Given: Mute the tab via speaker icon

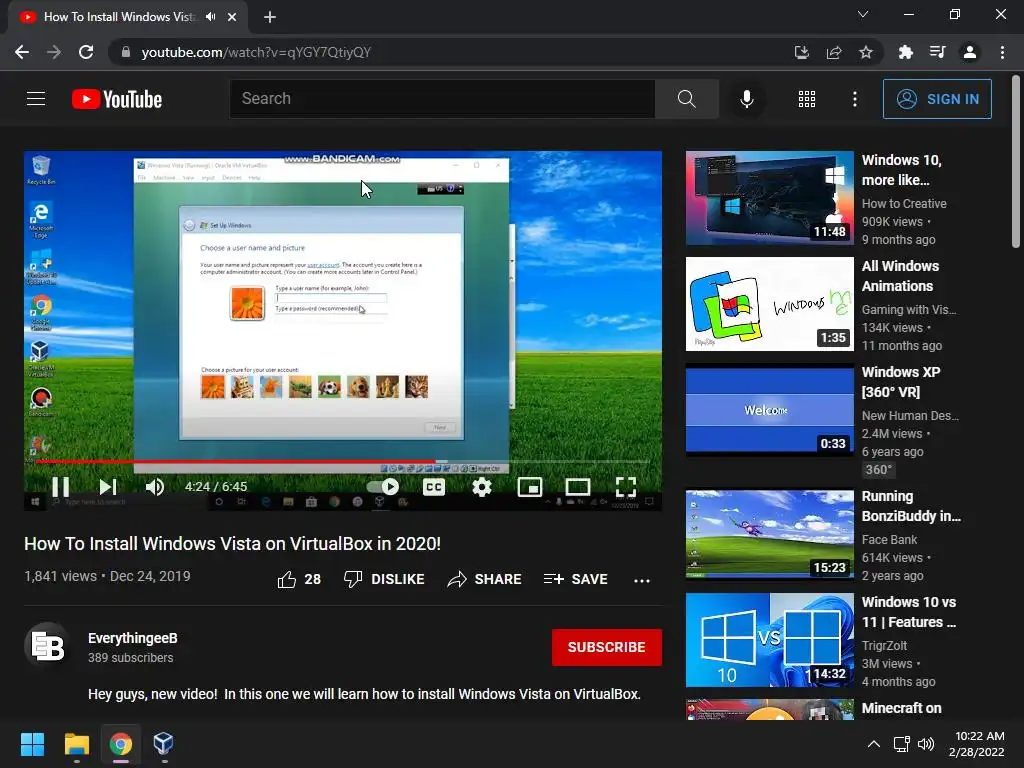Looking at the screenshot, I should coord(210,17).
